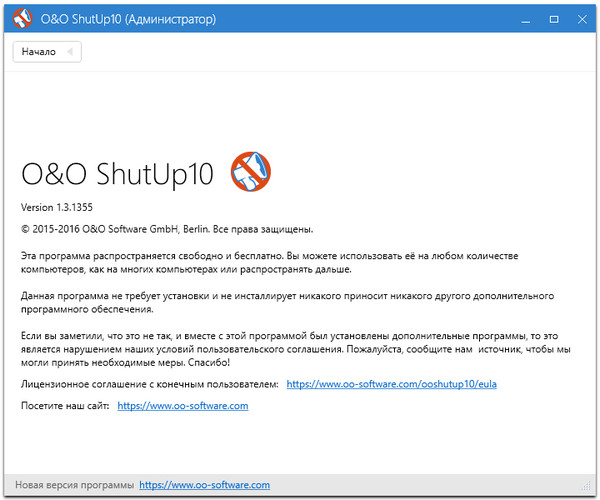The width and height of the screenshot is (600, 500).
Task: Click the large ShutUp10 logo beside the heading
Action: pyautogui.click(x=249, y=172)
